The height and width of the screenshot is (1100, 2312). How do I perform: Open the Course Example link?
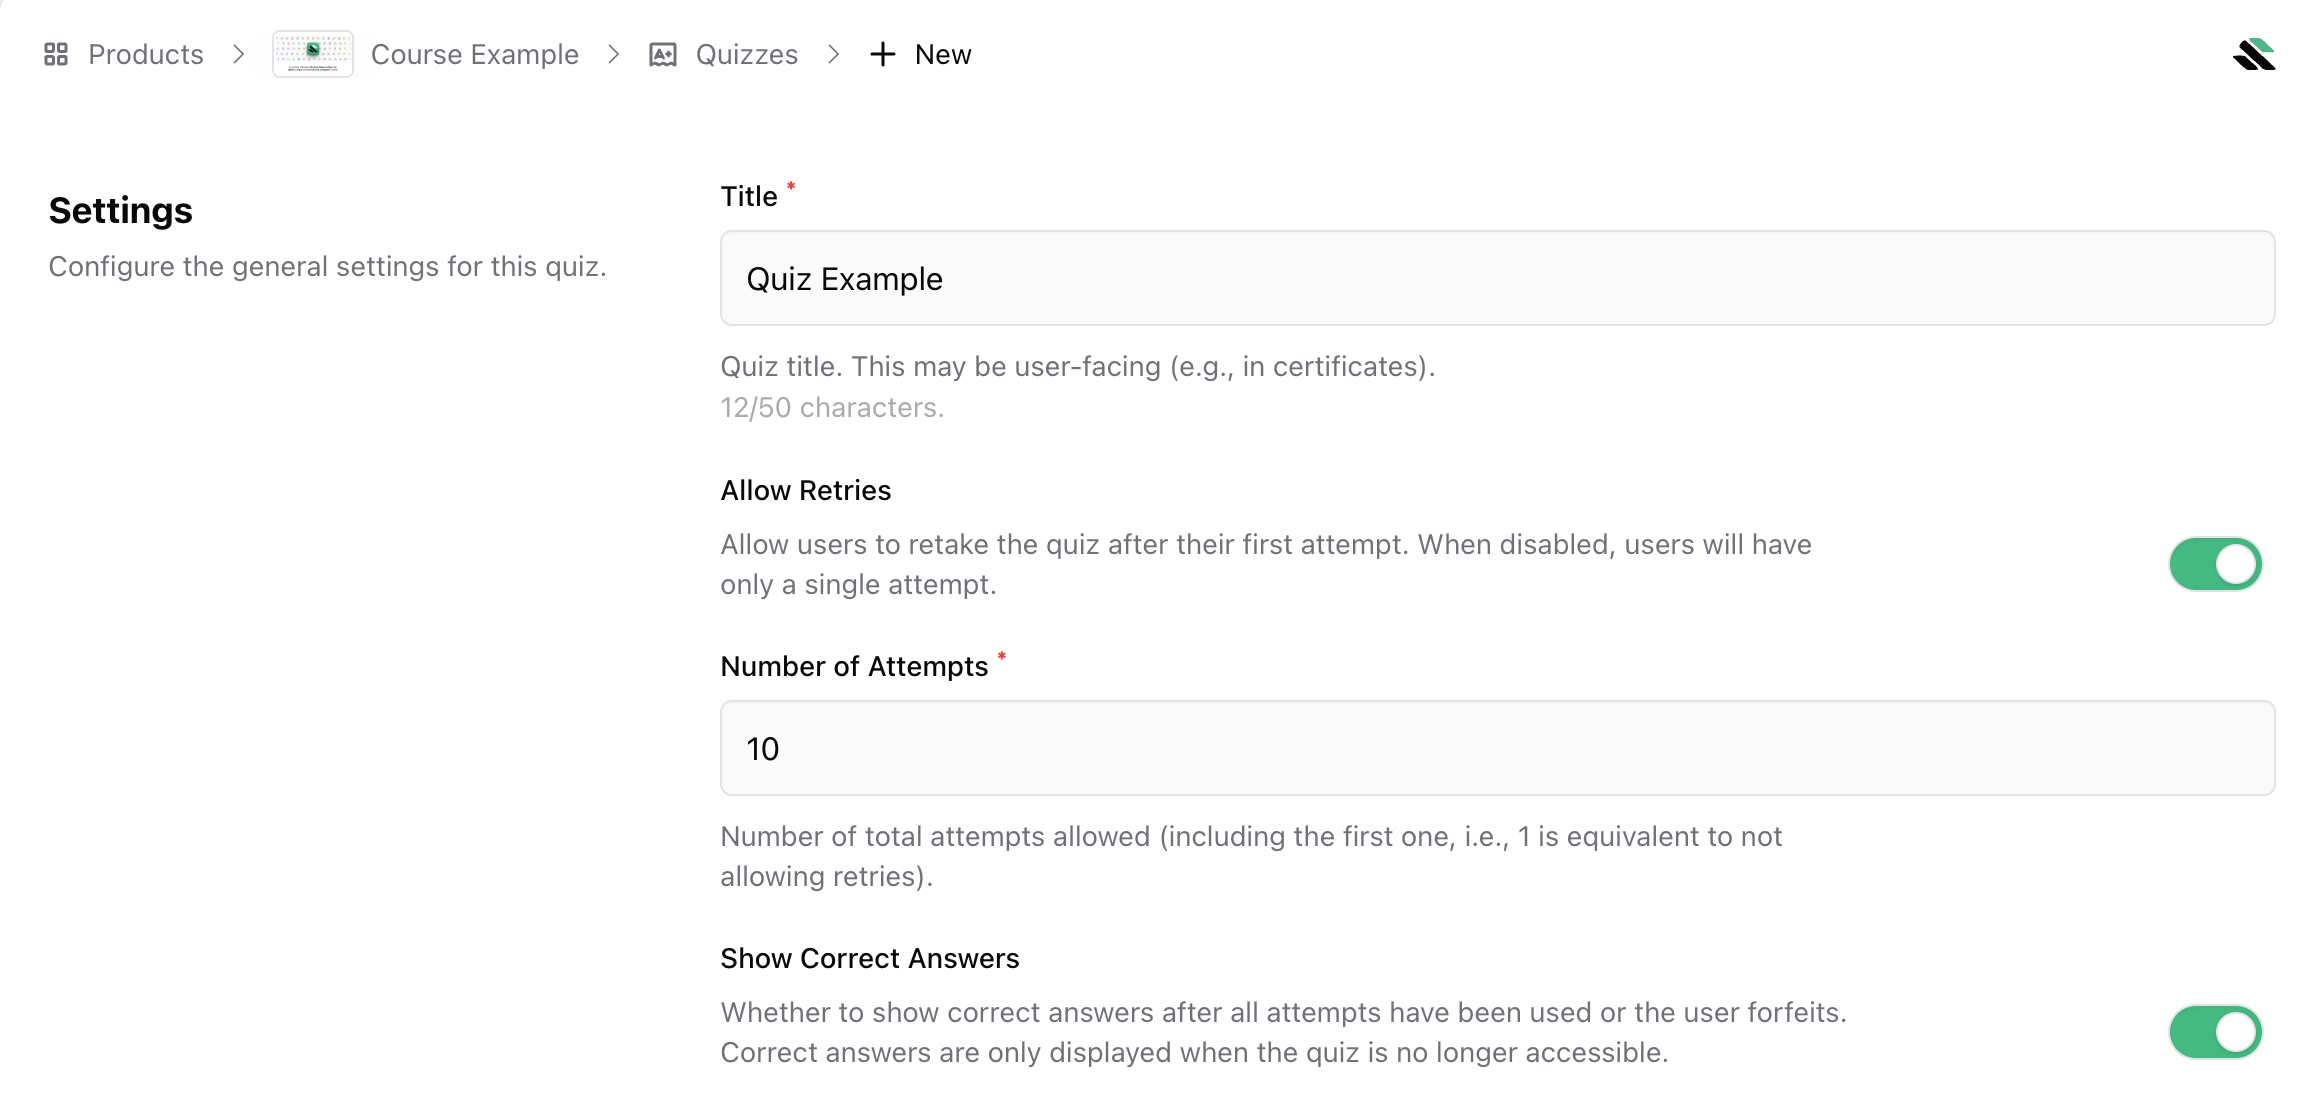(475, 54)
